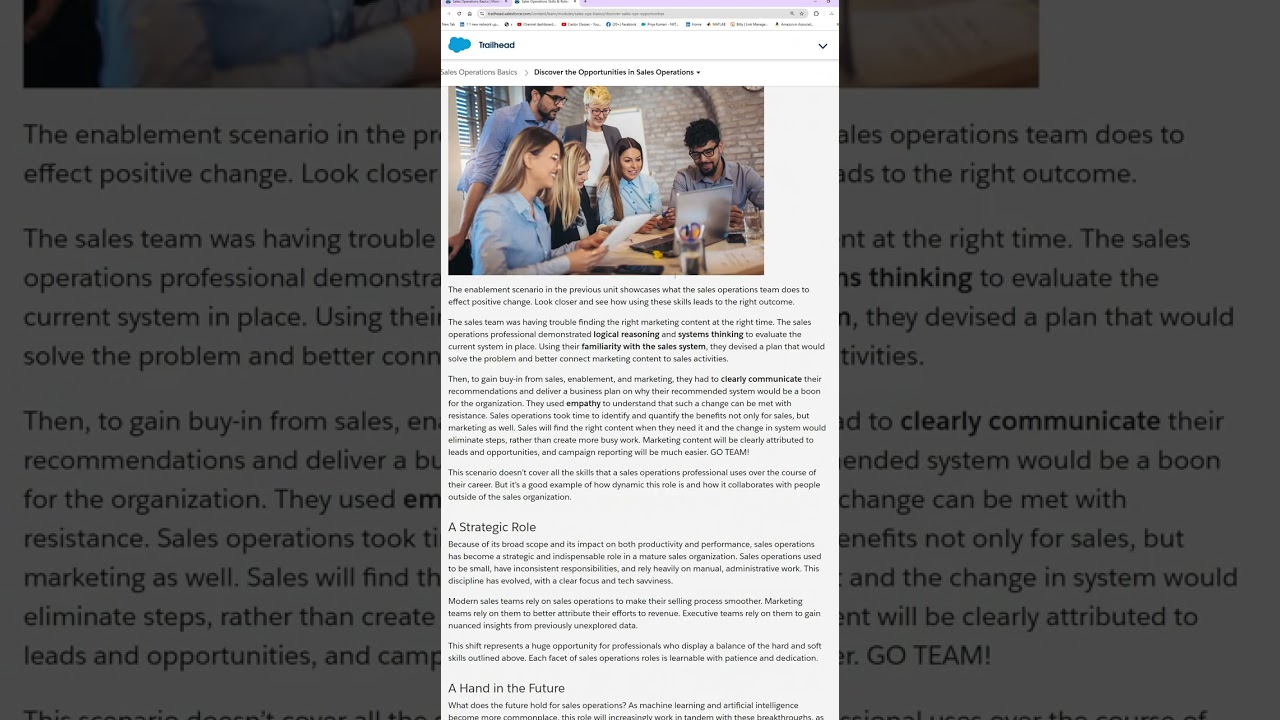
Task: Open the Amazon Associates bookmark
Action: pos(794,24)
